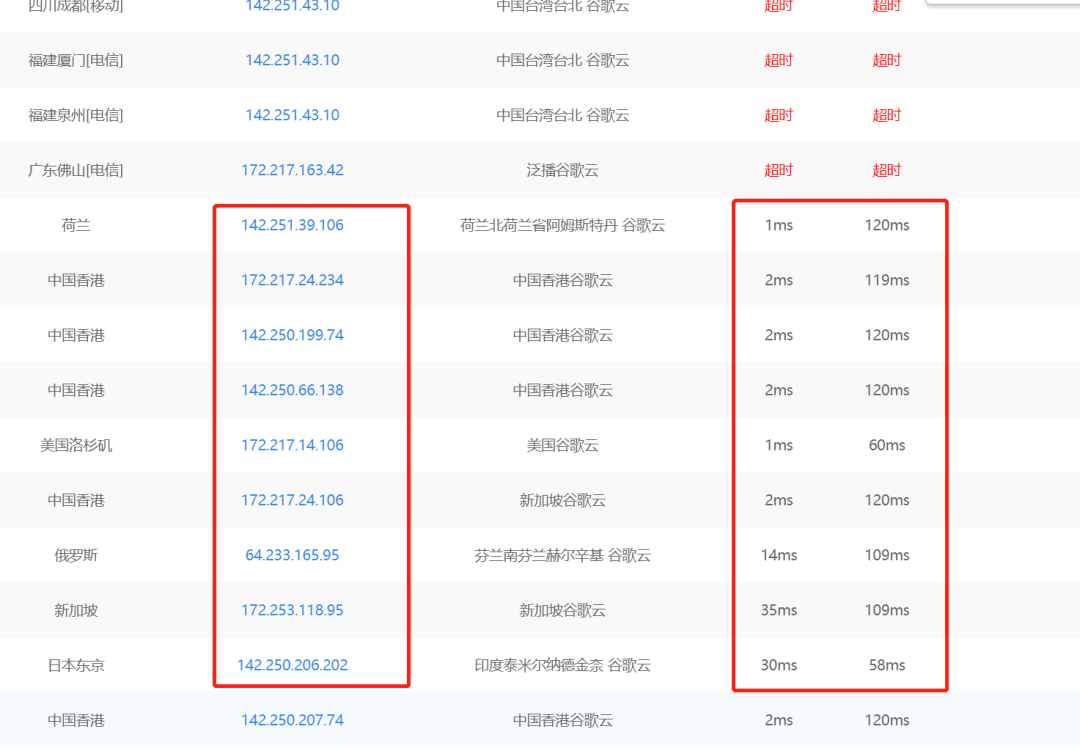The height and width of the screenshot is (751, 1080).
Task: Select 中国香港 in the 172.217.24.234 row
Action: click(76, 280)
